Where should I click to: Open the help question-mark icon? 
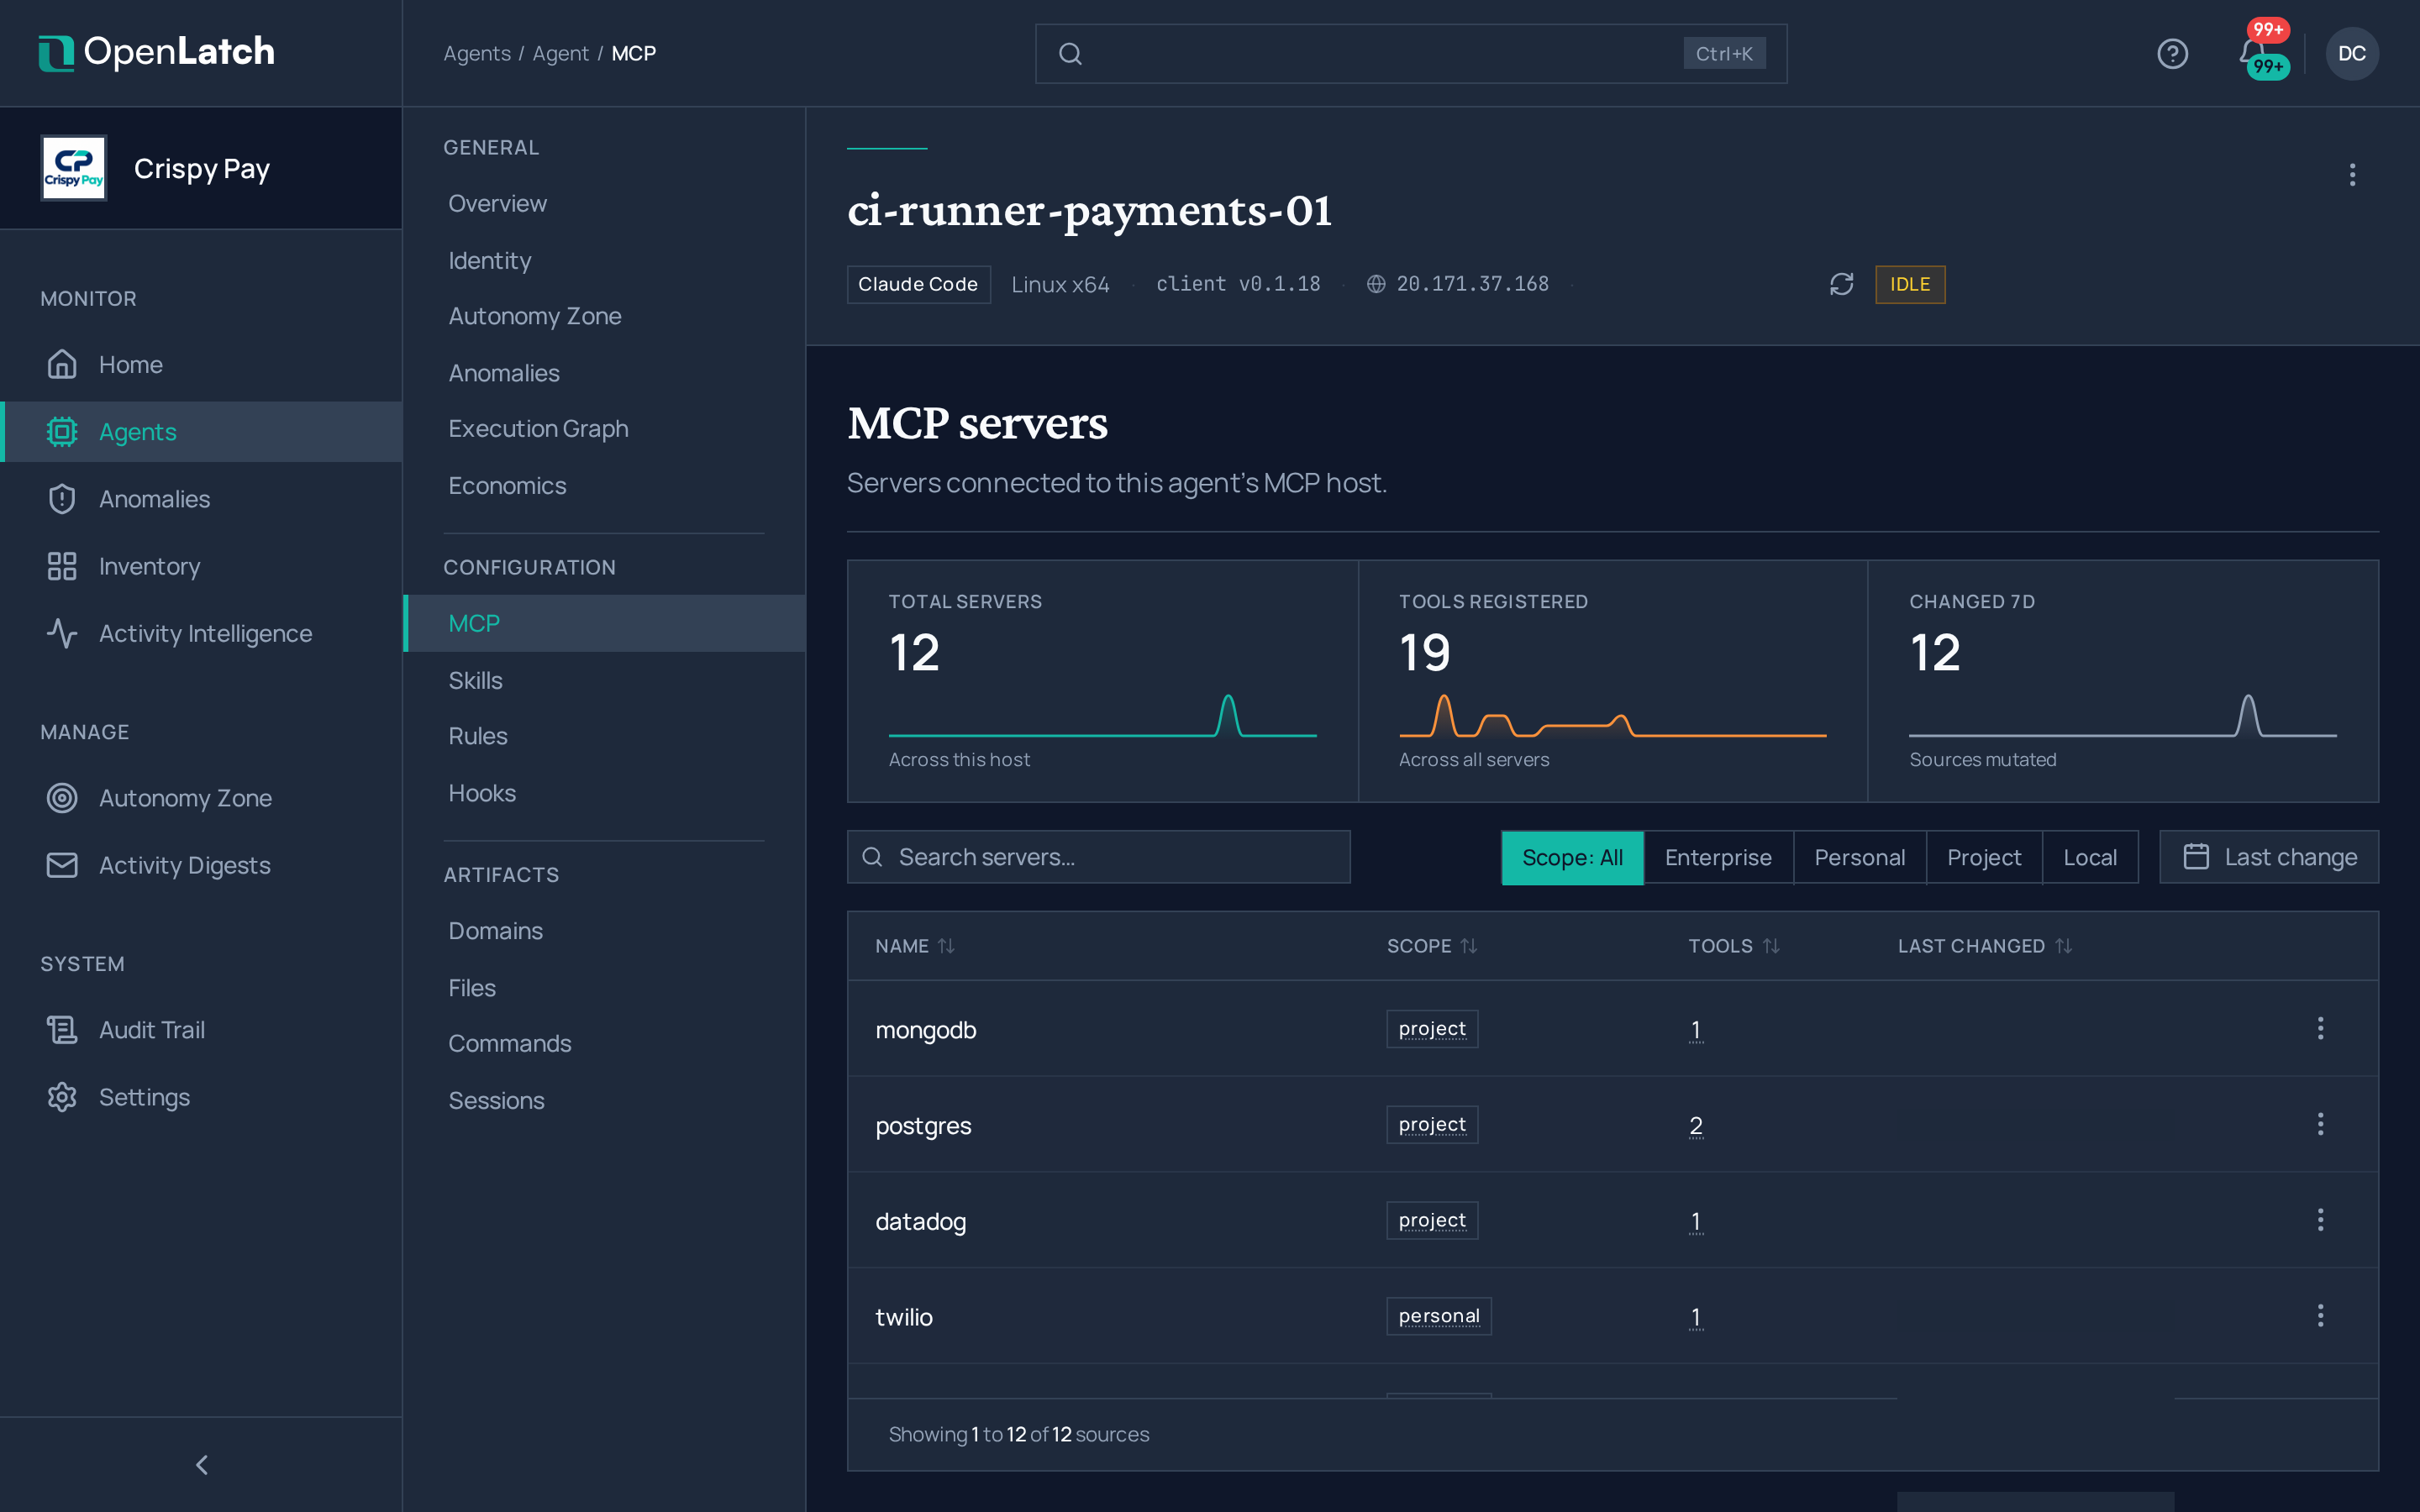[2172, 53]
